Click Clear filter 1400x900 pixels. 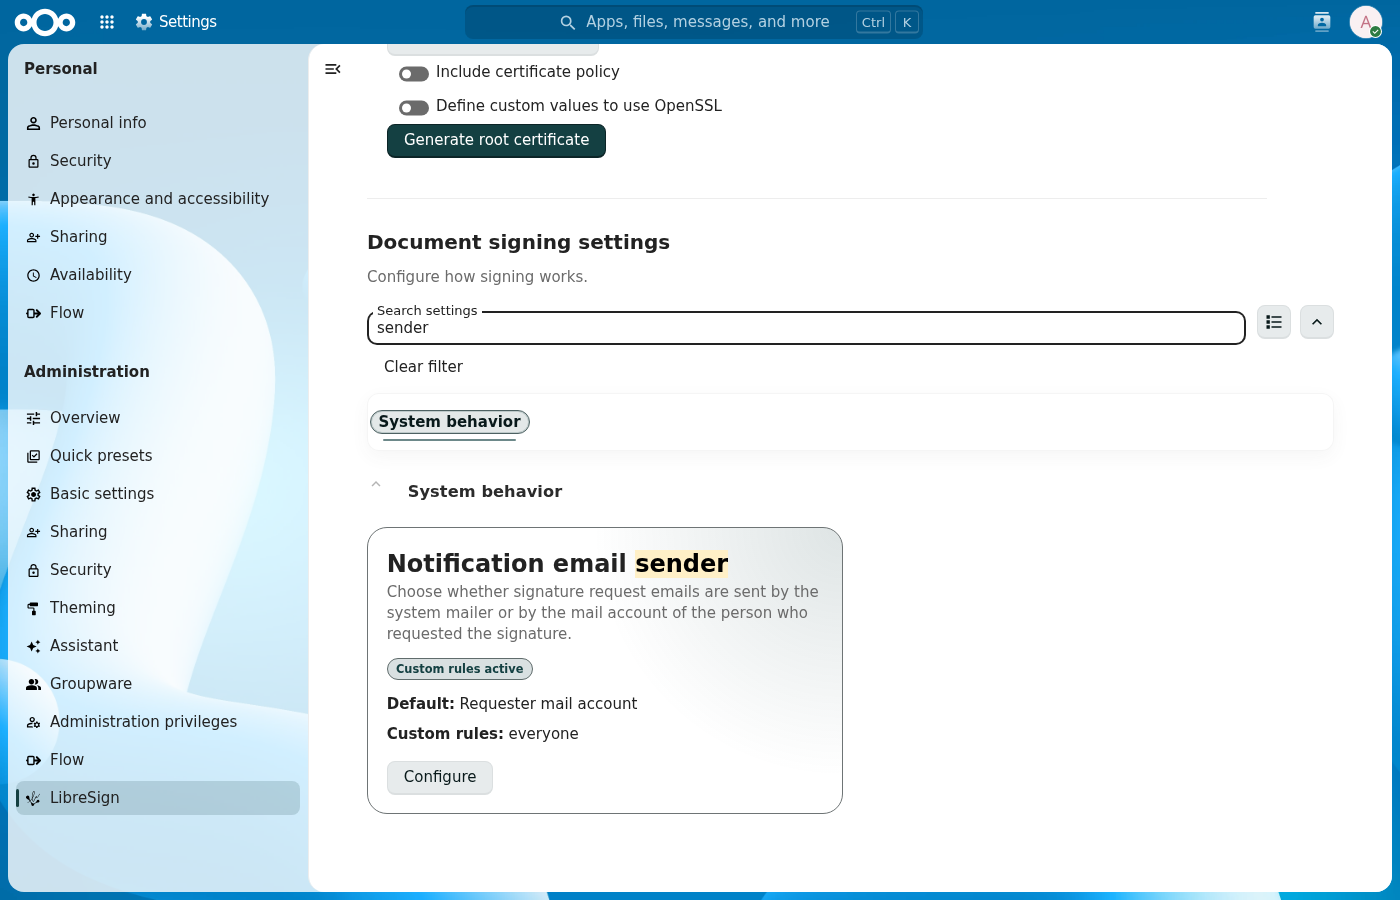[x=424, y=367]
